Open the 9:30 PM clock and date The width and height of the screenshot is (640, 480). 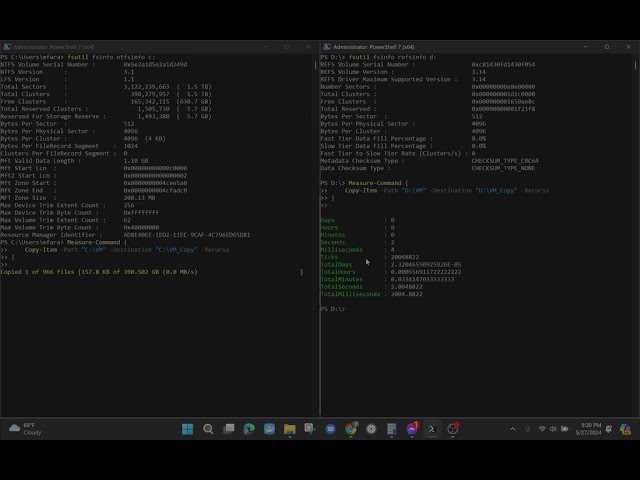click(x=589, y=429)
